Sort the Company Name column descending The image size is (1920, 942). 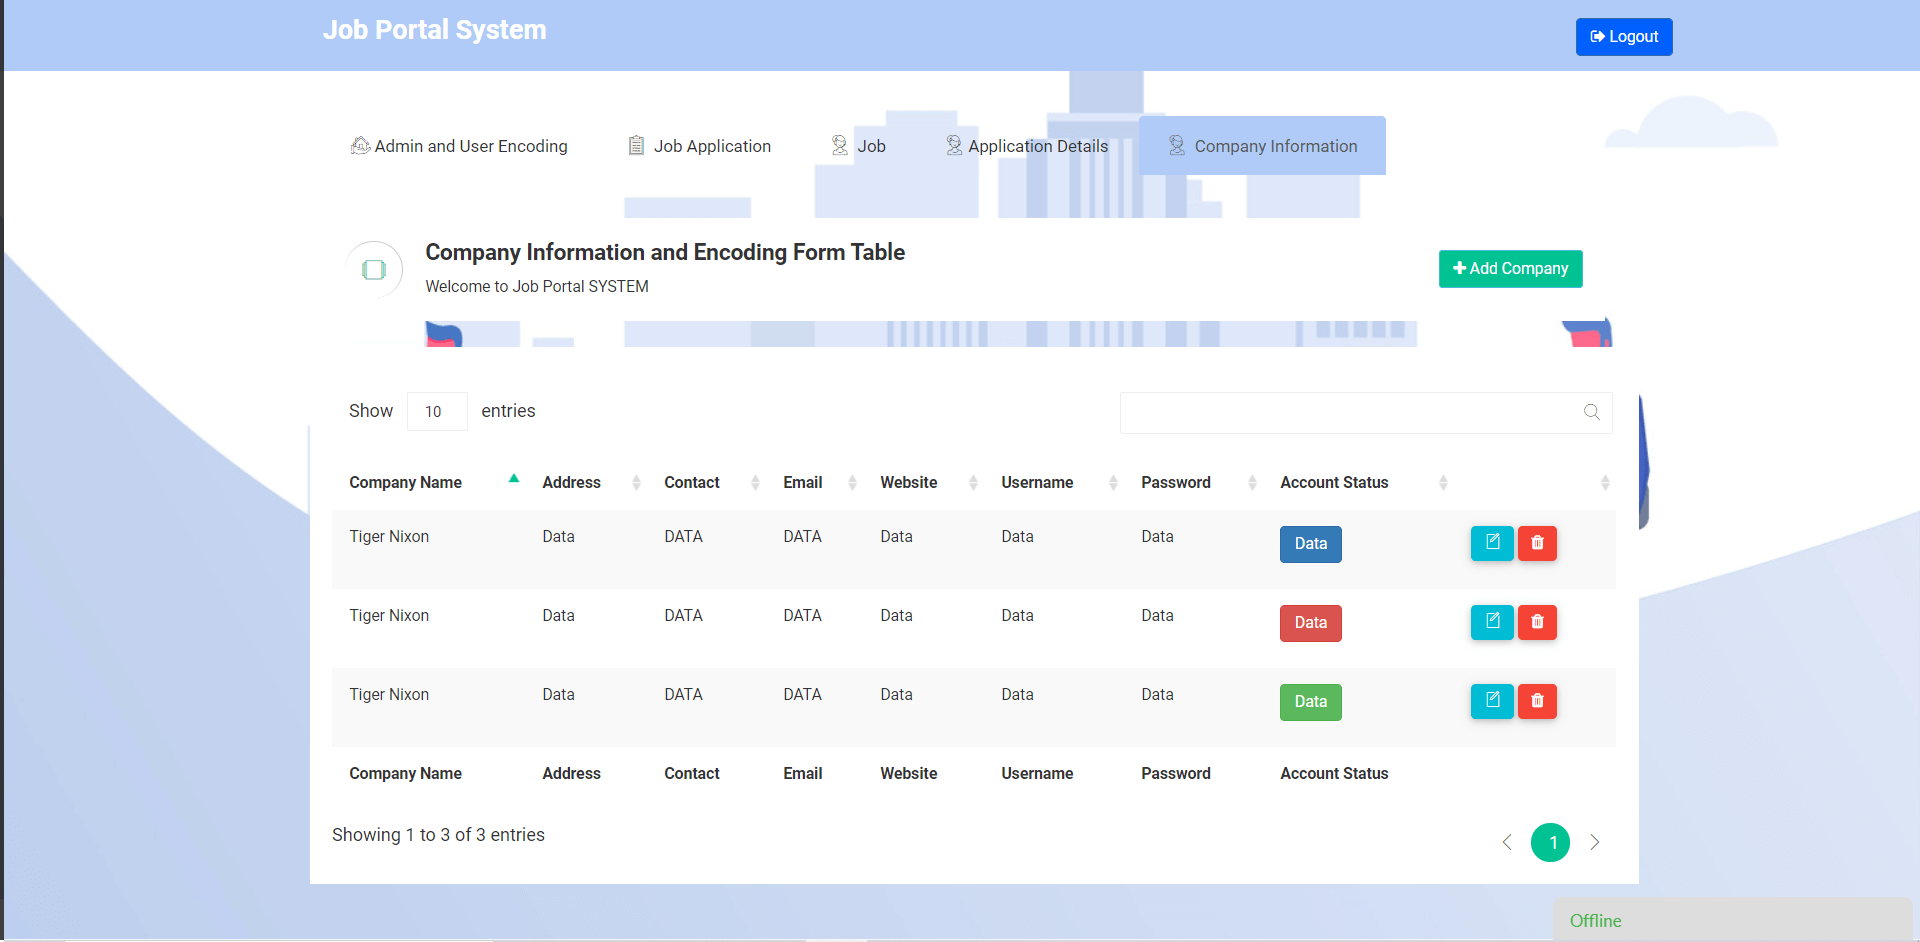click(513, 478)
